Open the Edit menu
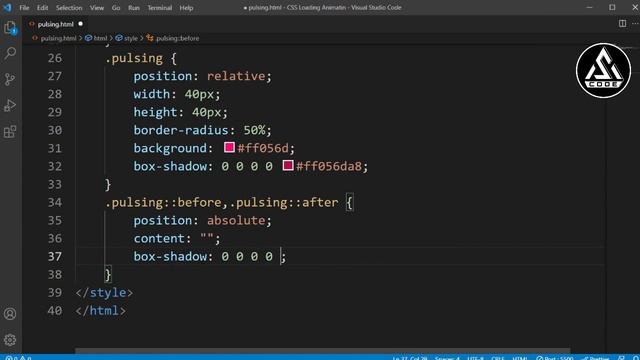This screenshot has width=640, height=360. pos(42,7)
